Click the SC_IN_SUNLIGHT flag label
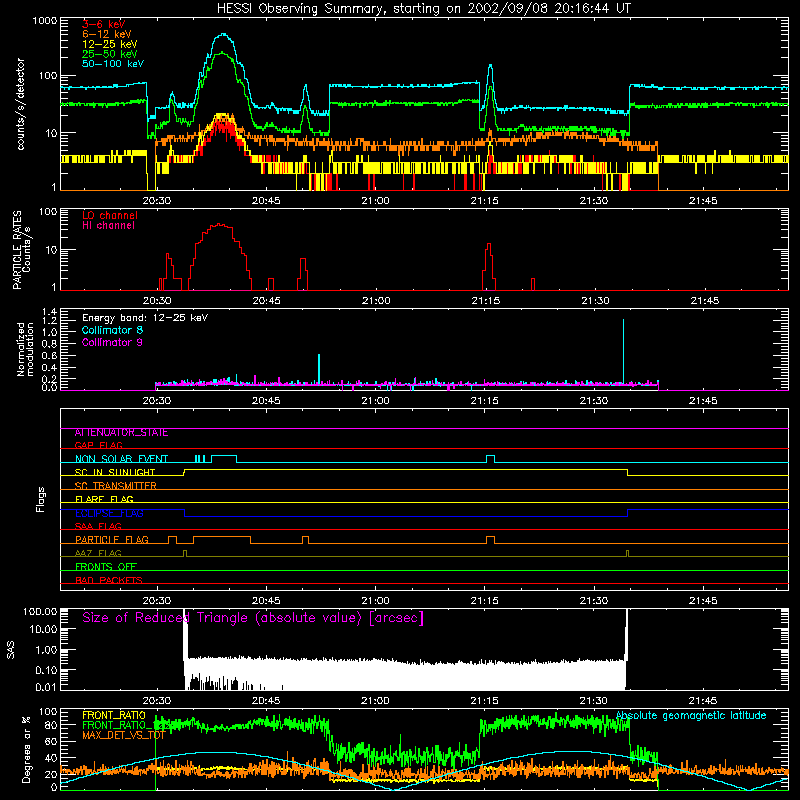This screenshot has width=800, height=800. (115, 472)
